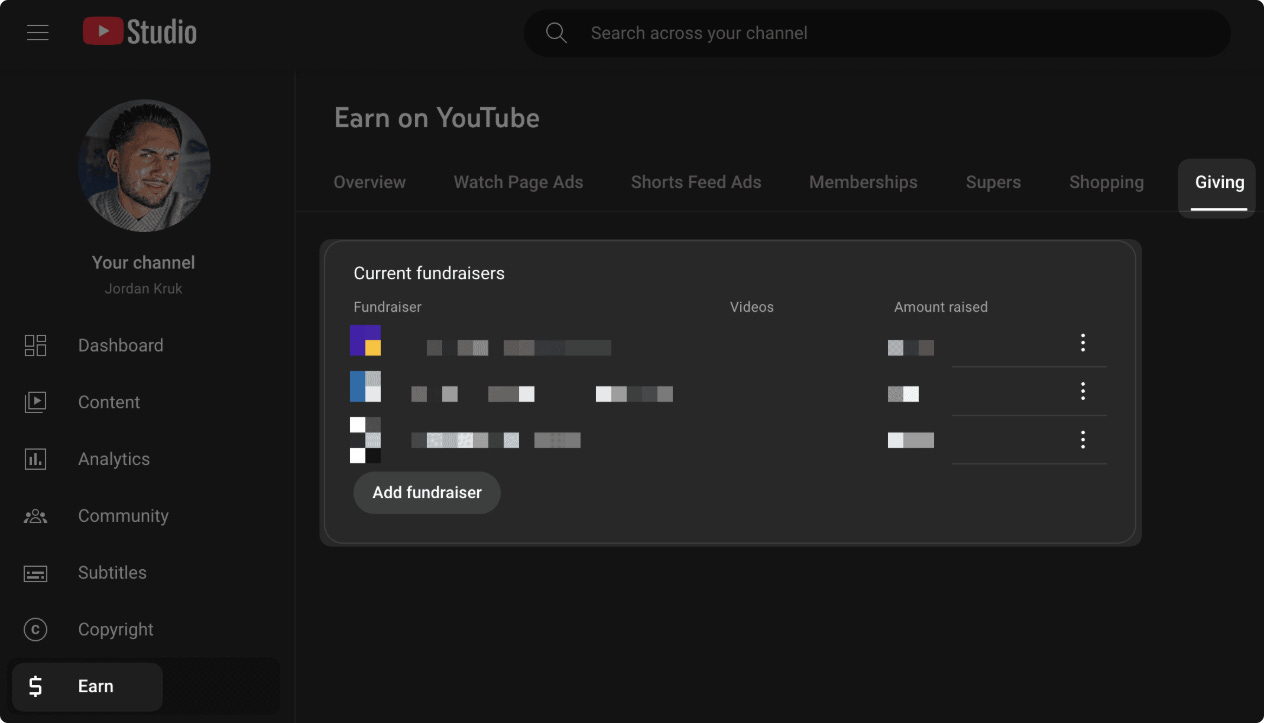Click the Jordan Kruk channel name
1264x723 pixels.
coord(144,288)
